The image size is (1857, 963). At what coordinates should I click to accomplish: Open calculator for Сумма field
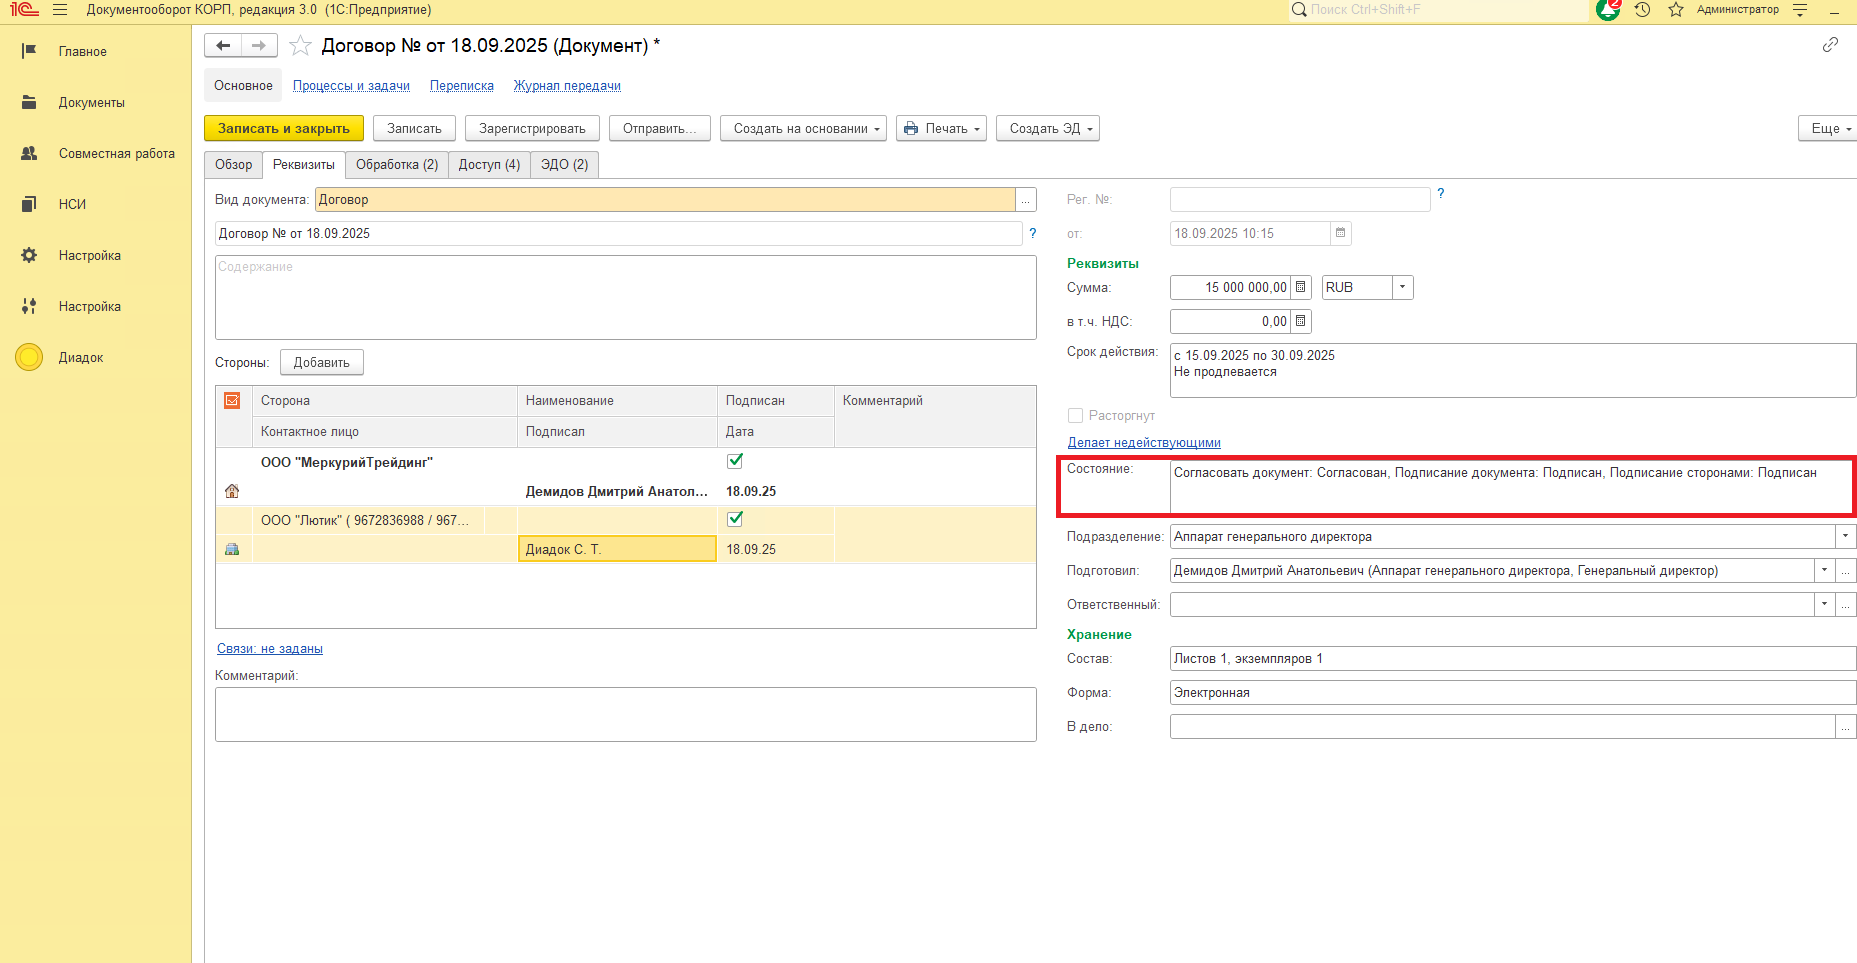click(x=1300, y=288)
